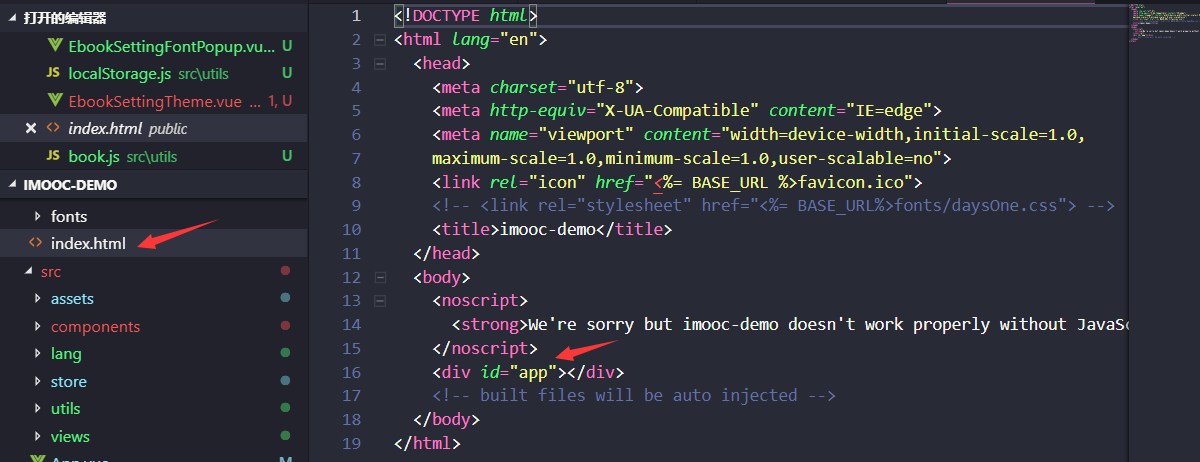The image size is (1200, 462).
Task: Click the built files auto injected comment
Action: (634, 396)
